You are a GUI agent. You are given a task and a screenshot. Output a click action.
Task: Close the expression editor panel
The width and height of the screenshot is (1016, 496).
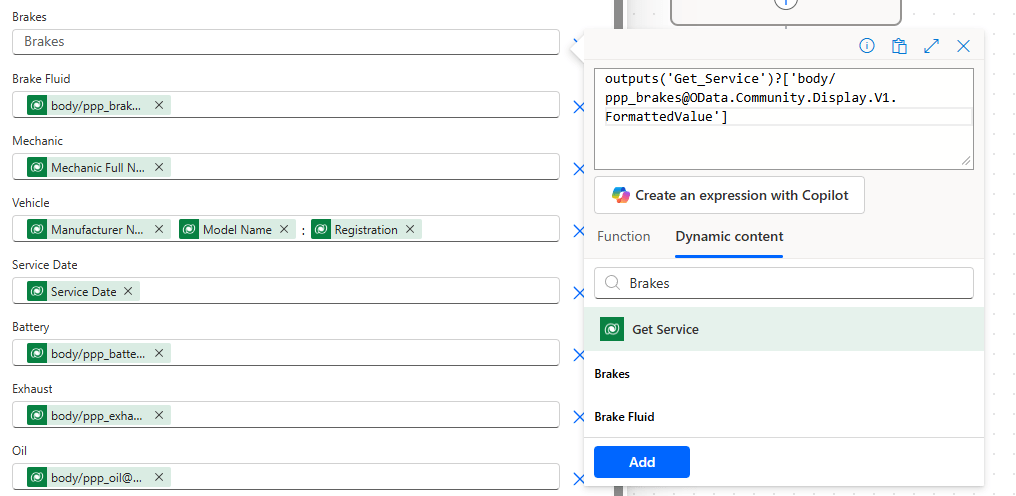[x=963, y=46]
